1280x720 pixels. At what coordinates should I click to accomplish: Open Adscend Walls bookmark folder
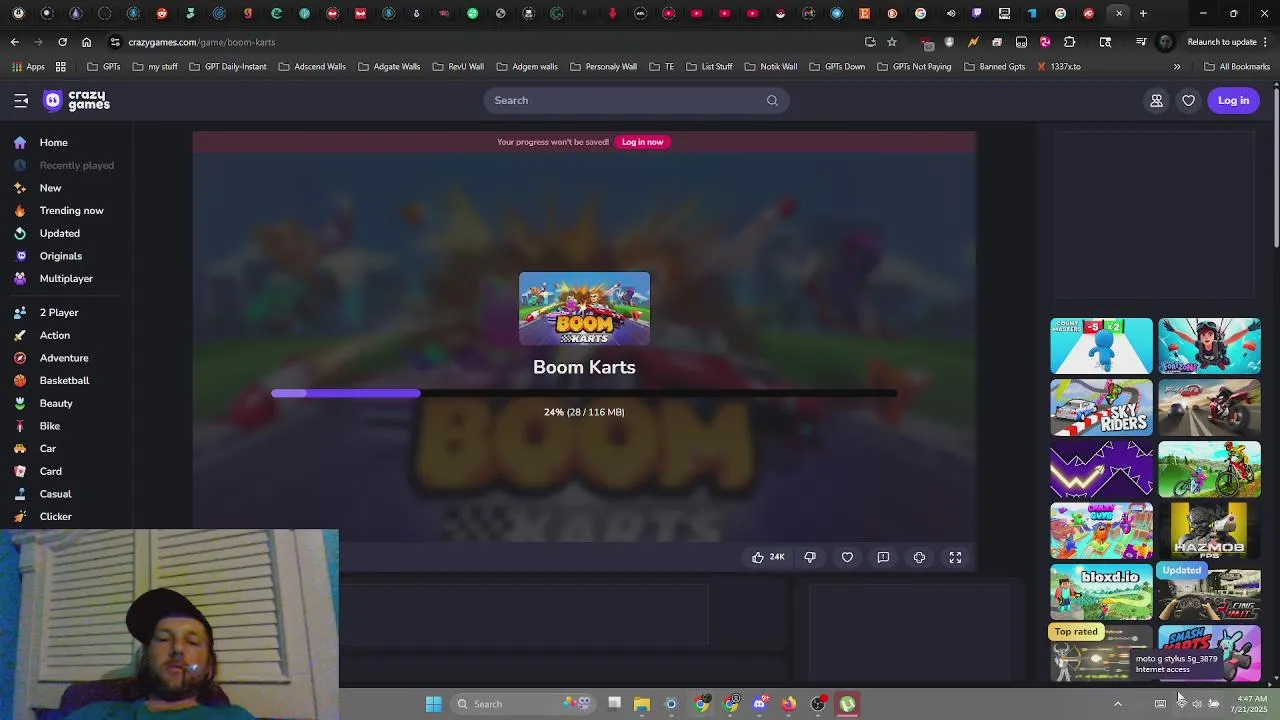click(312, 67)
